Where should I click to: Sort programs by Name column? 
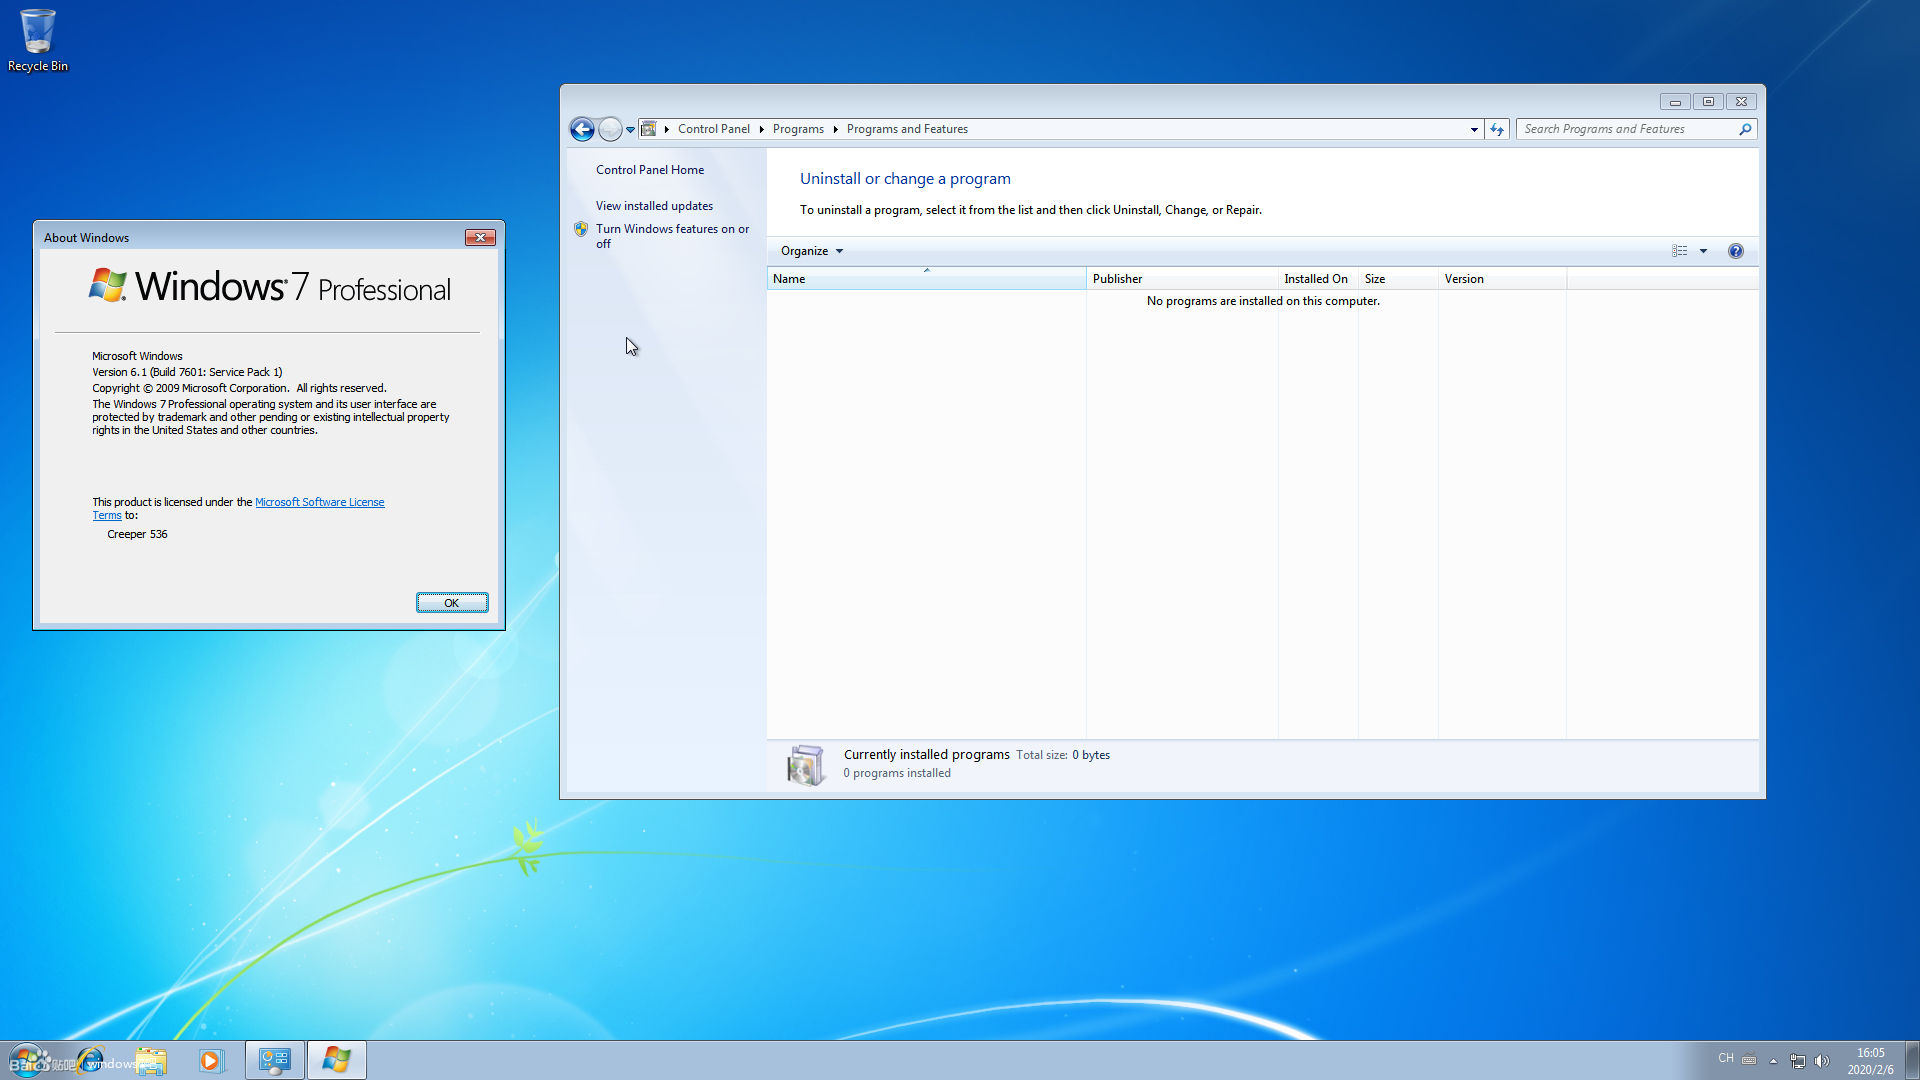(926, 279)
